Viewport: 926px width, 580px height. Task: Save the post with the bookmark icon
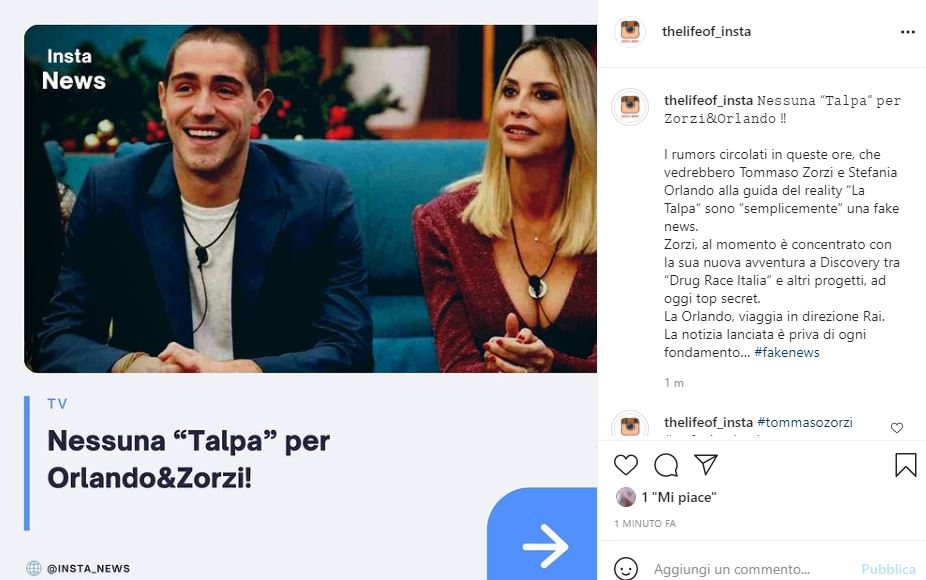click(x=905, y=465)
